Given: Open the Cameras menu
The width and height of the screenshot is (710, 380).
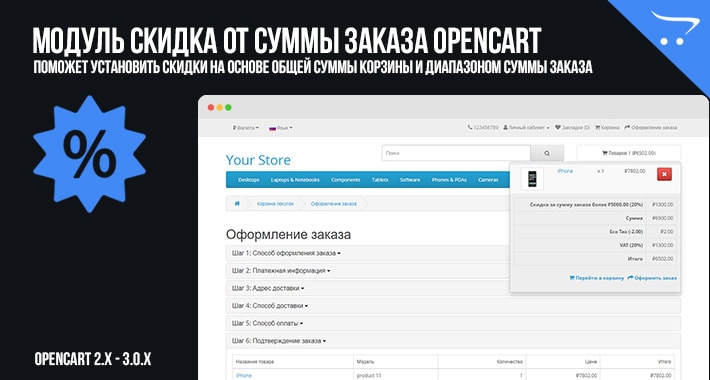Looking at the screenshot, I should click(x=488, y=180).
